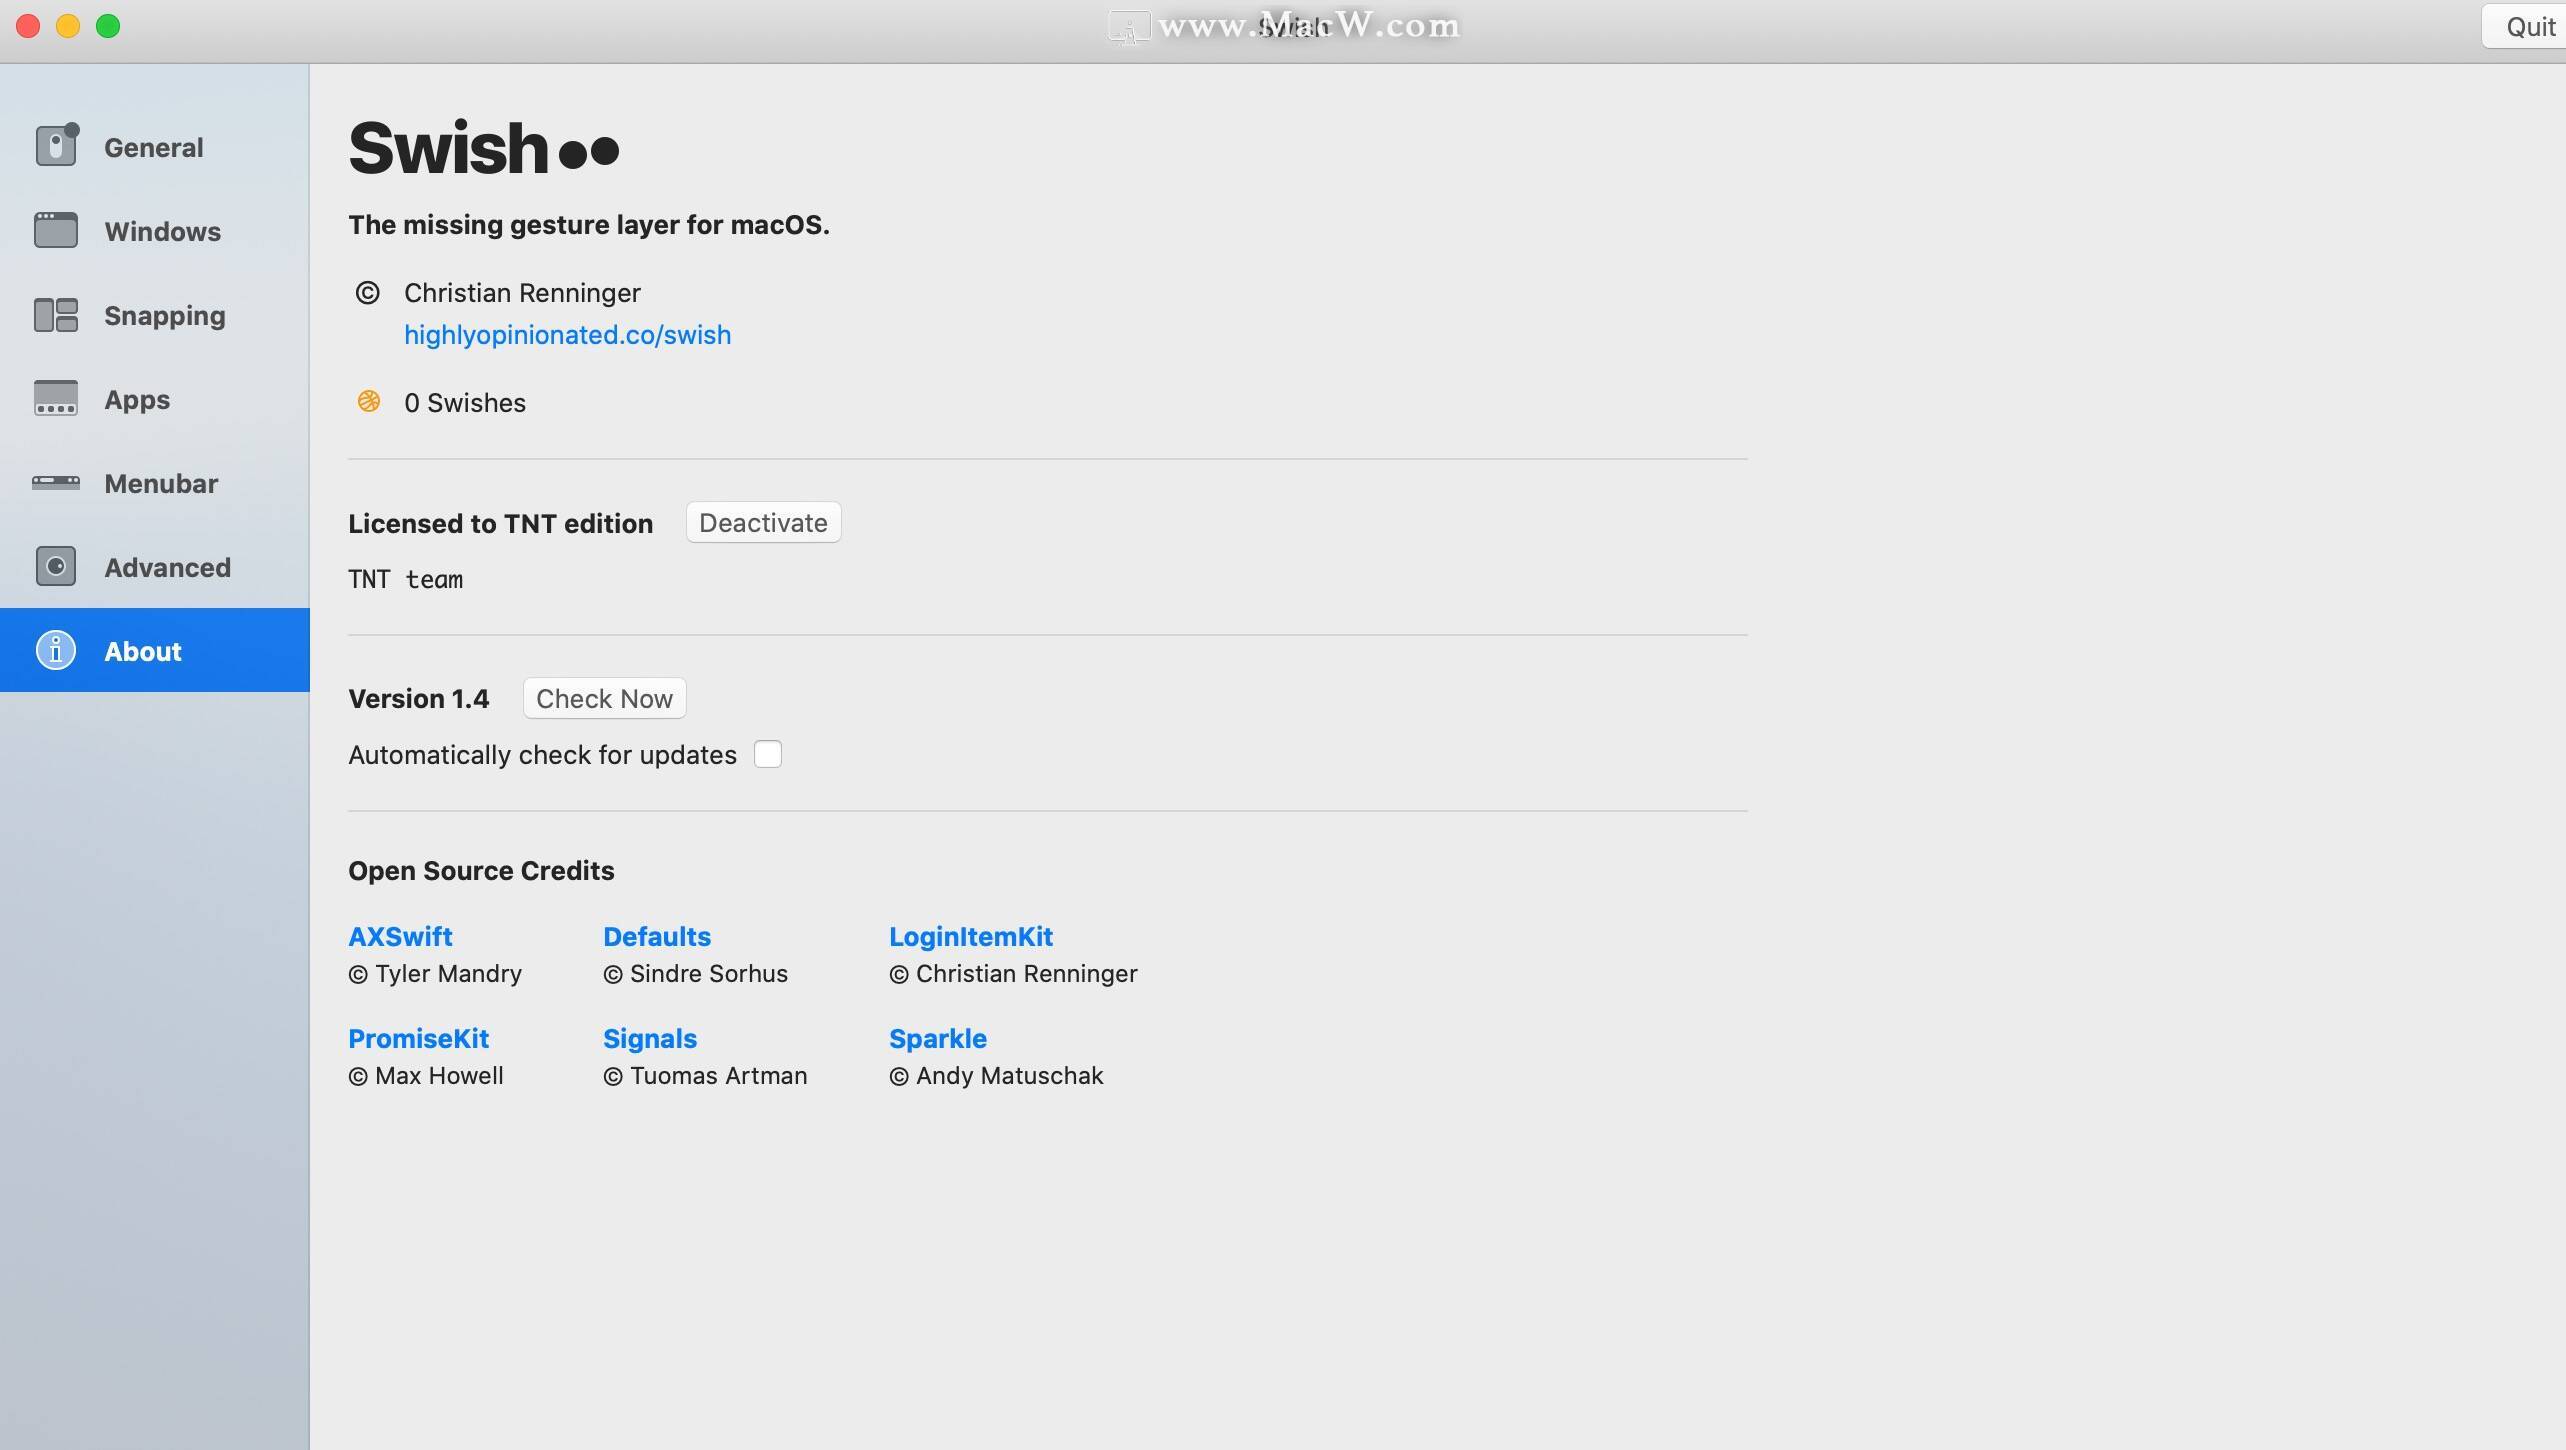Open the General settings icon
The height and width of the screenshot is (1450, 2566).
56,146
